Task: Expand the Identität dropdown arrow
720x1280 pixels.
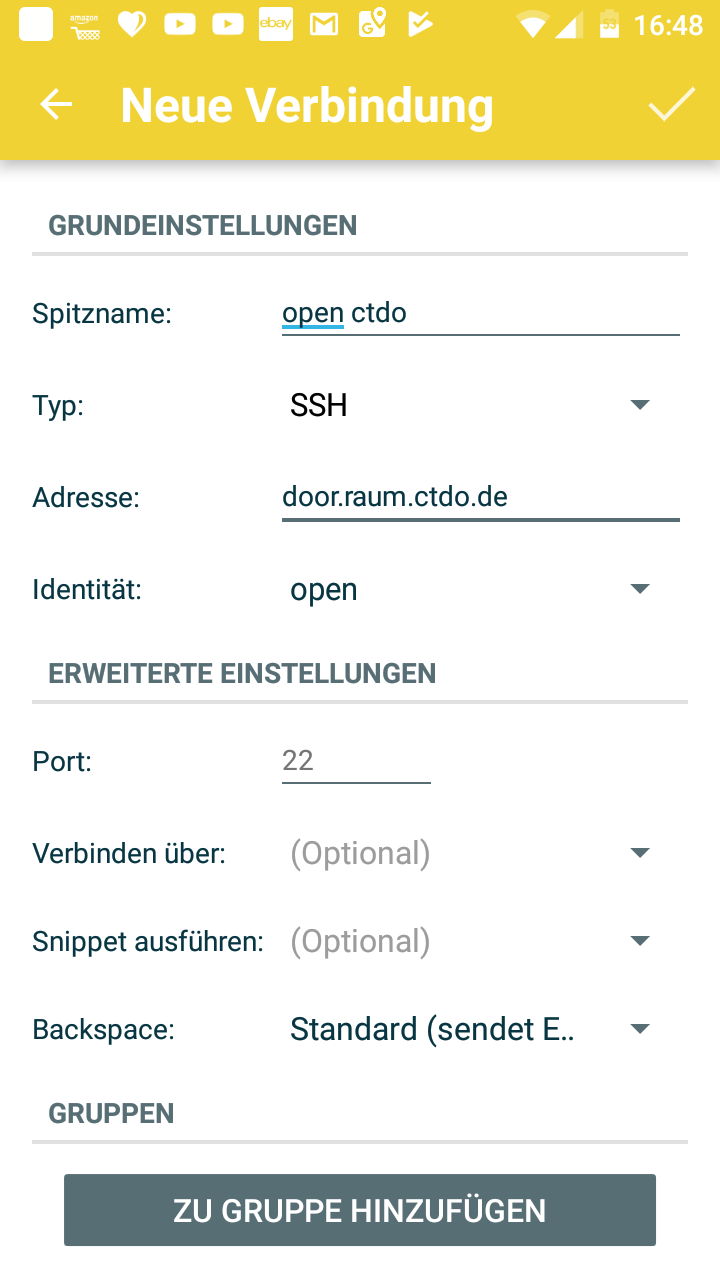Action: click(x=640, y=589)
